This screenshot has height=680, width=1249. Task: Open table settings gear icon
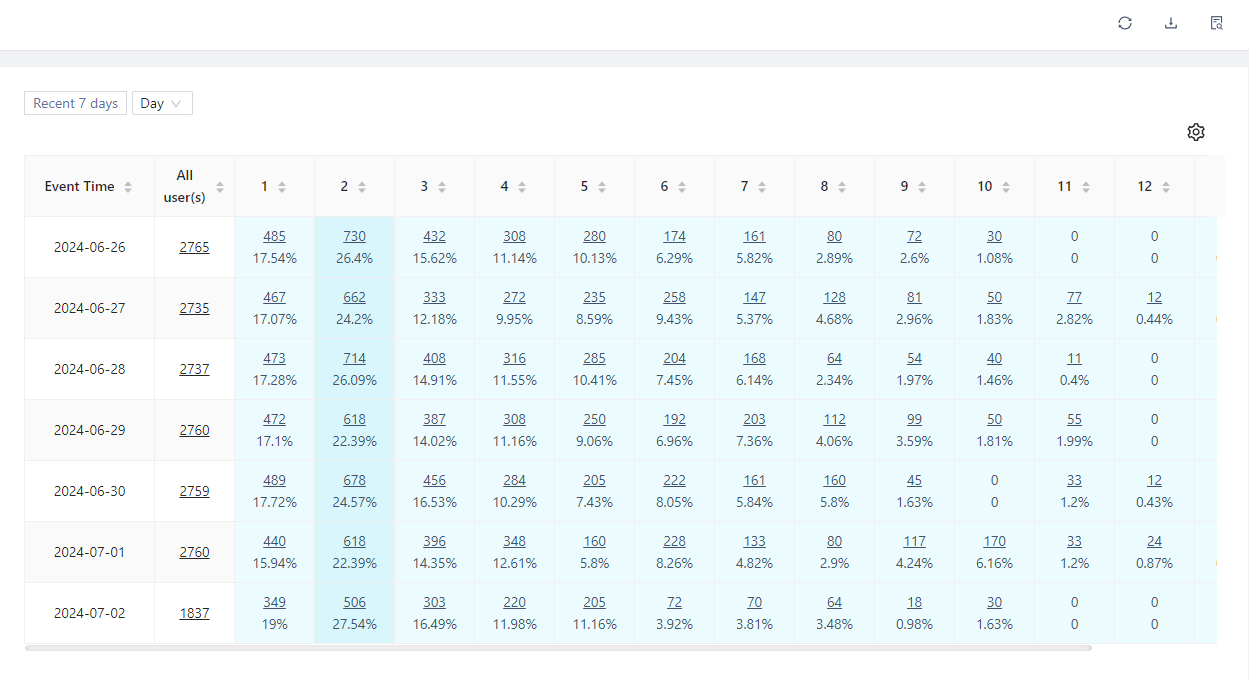(1196, 132)
